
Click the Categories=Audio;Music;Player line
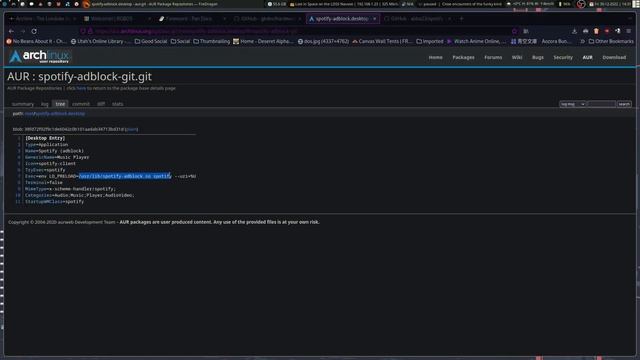[x=79, y=196]
